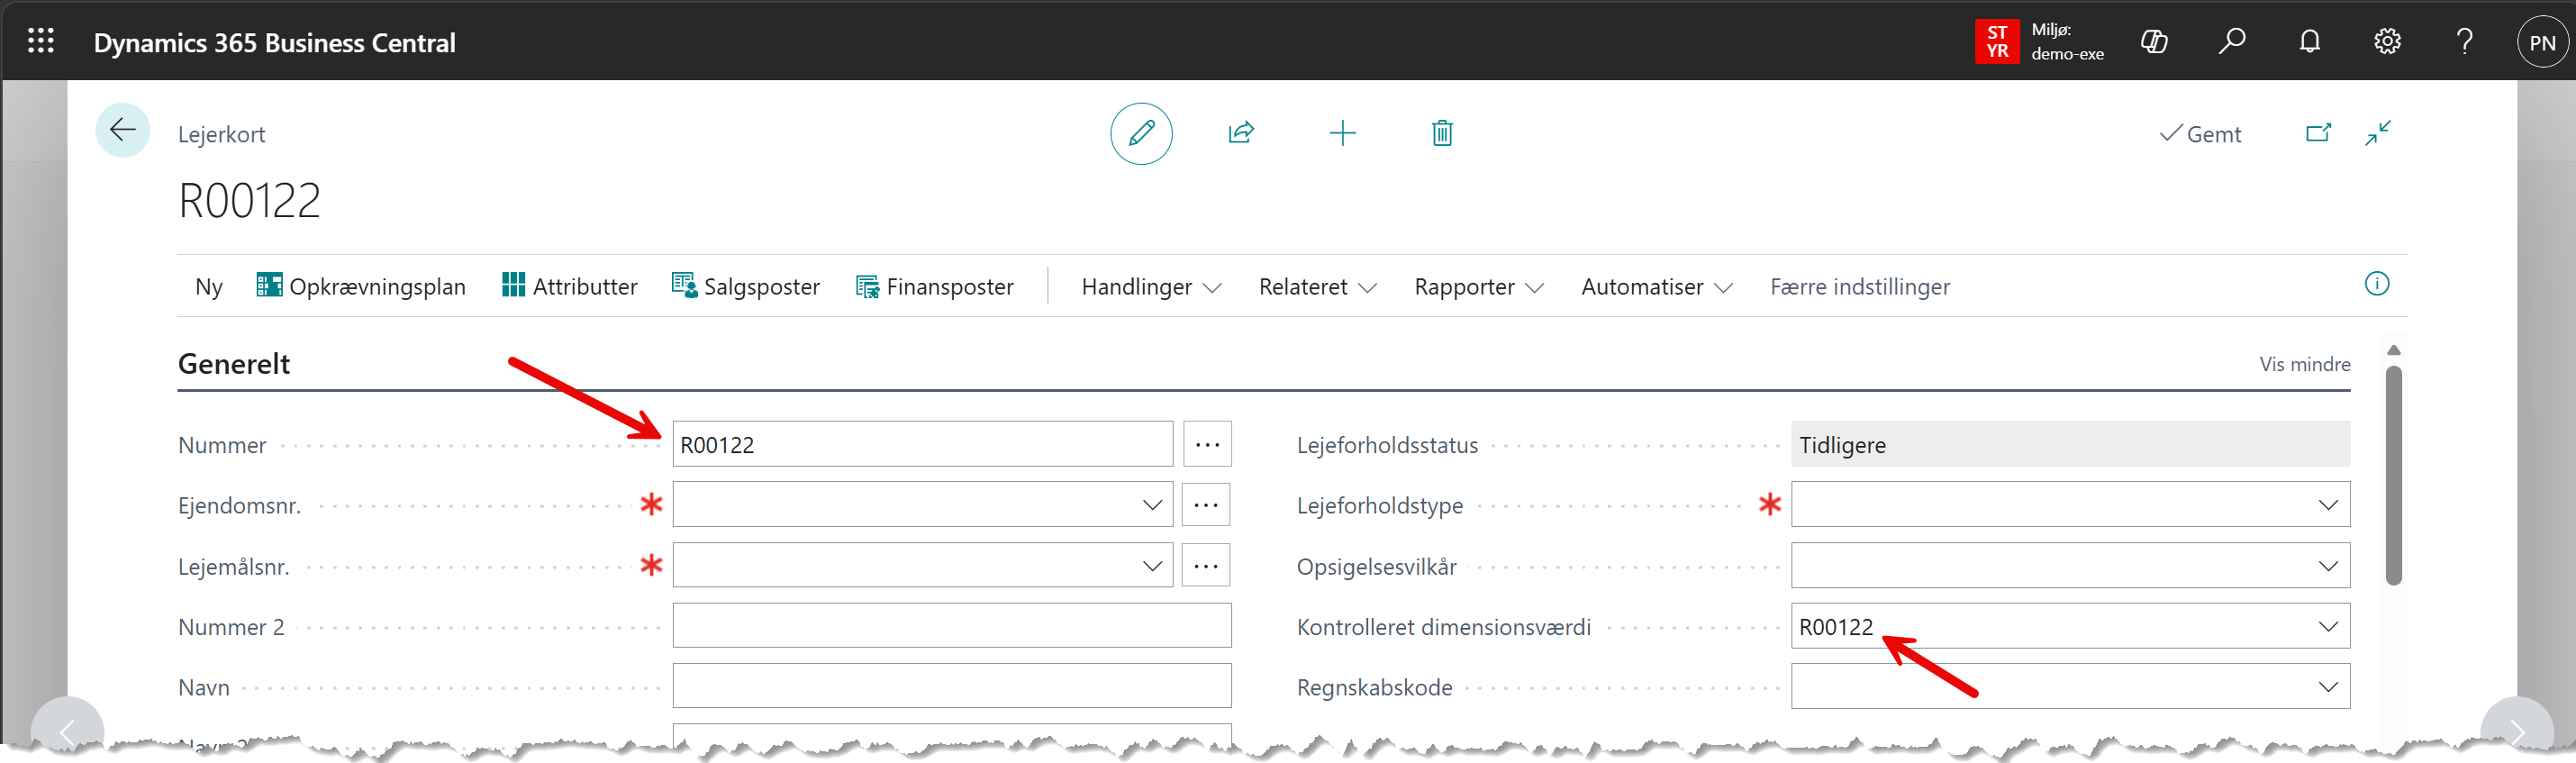
Task: Open the Rapporter menu
Action: (1478, 288)
